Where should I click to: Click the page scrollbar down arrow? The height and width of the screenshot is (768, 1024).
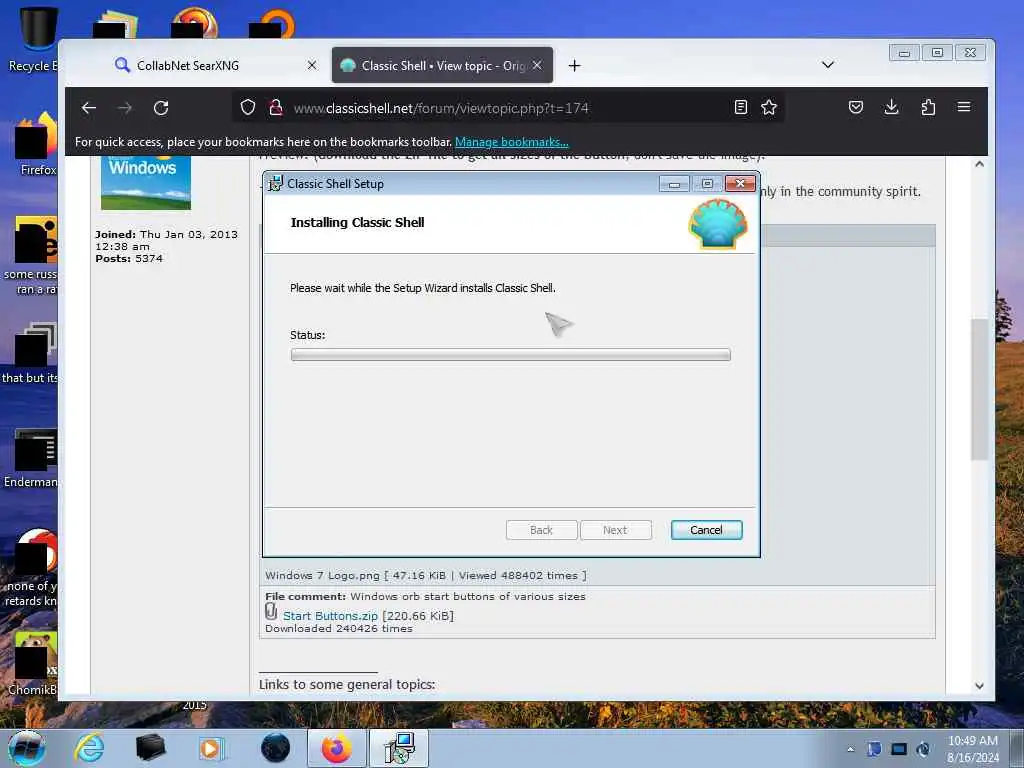[980, 686]
